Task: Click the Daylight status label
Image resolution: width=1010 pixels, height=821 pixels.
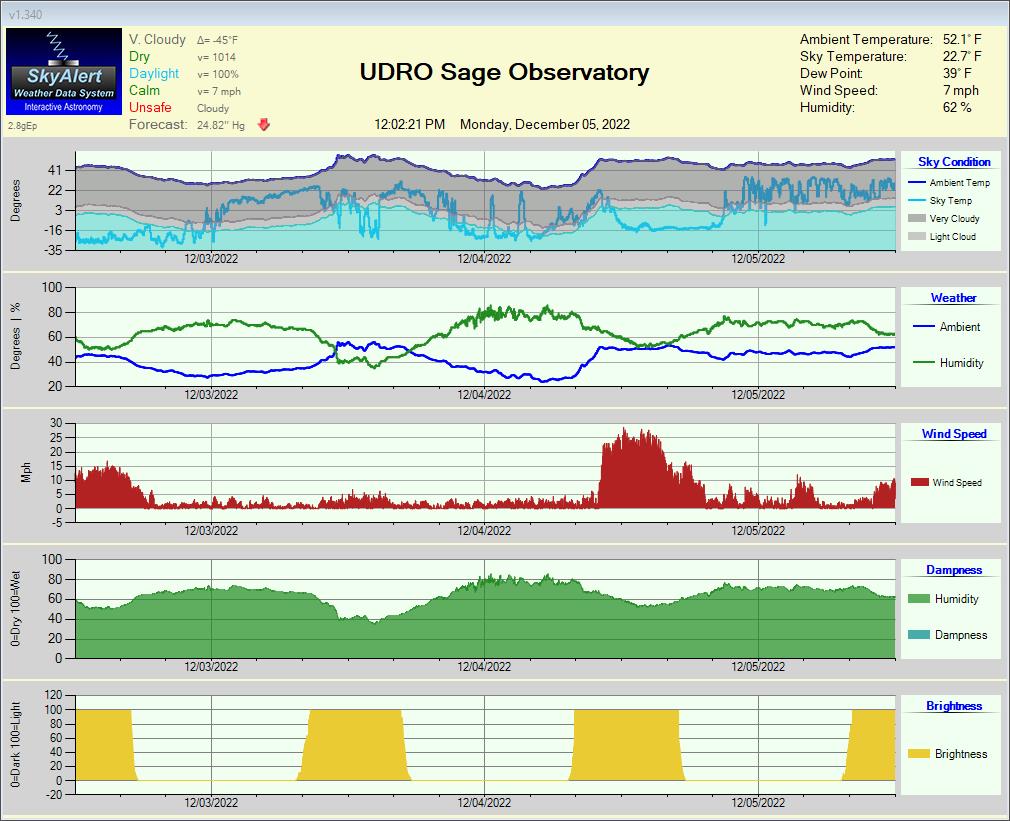Action: click(x=154, y=73)
